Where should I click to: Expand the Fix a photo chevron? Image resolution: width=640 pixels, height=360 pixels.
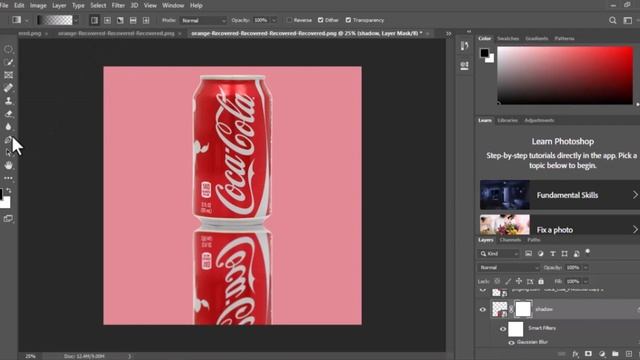pos(635,229)
